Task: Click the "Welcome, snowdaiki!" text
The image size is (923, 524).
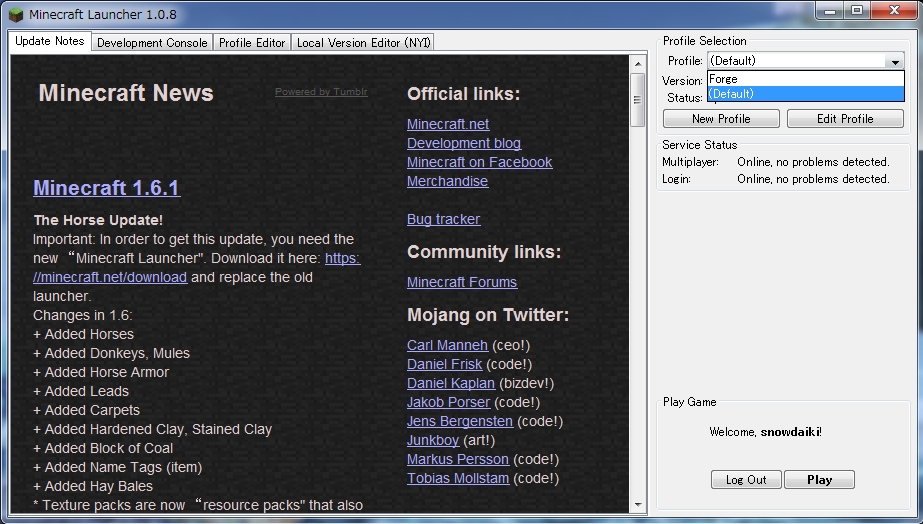Action: (x=765, y=432)
